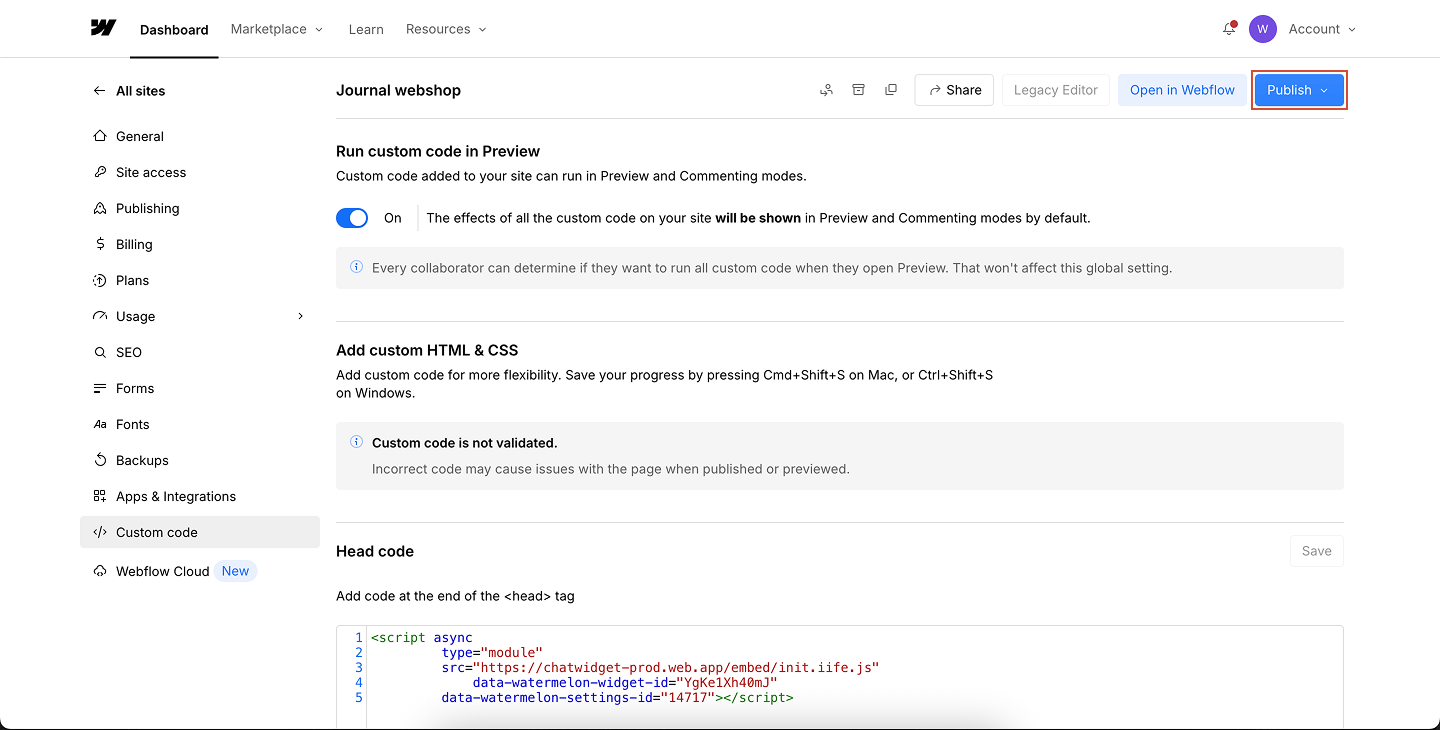Open Backups settings
Viewport: 1440px width, 730px height.
click(200, 460)
